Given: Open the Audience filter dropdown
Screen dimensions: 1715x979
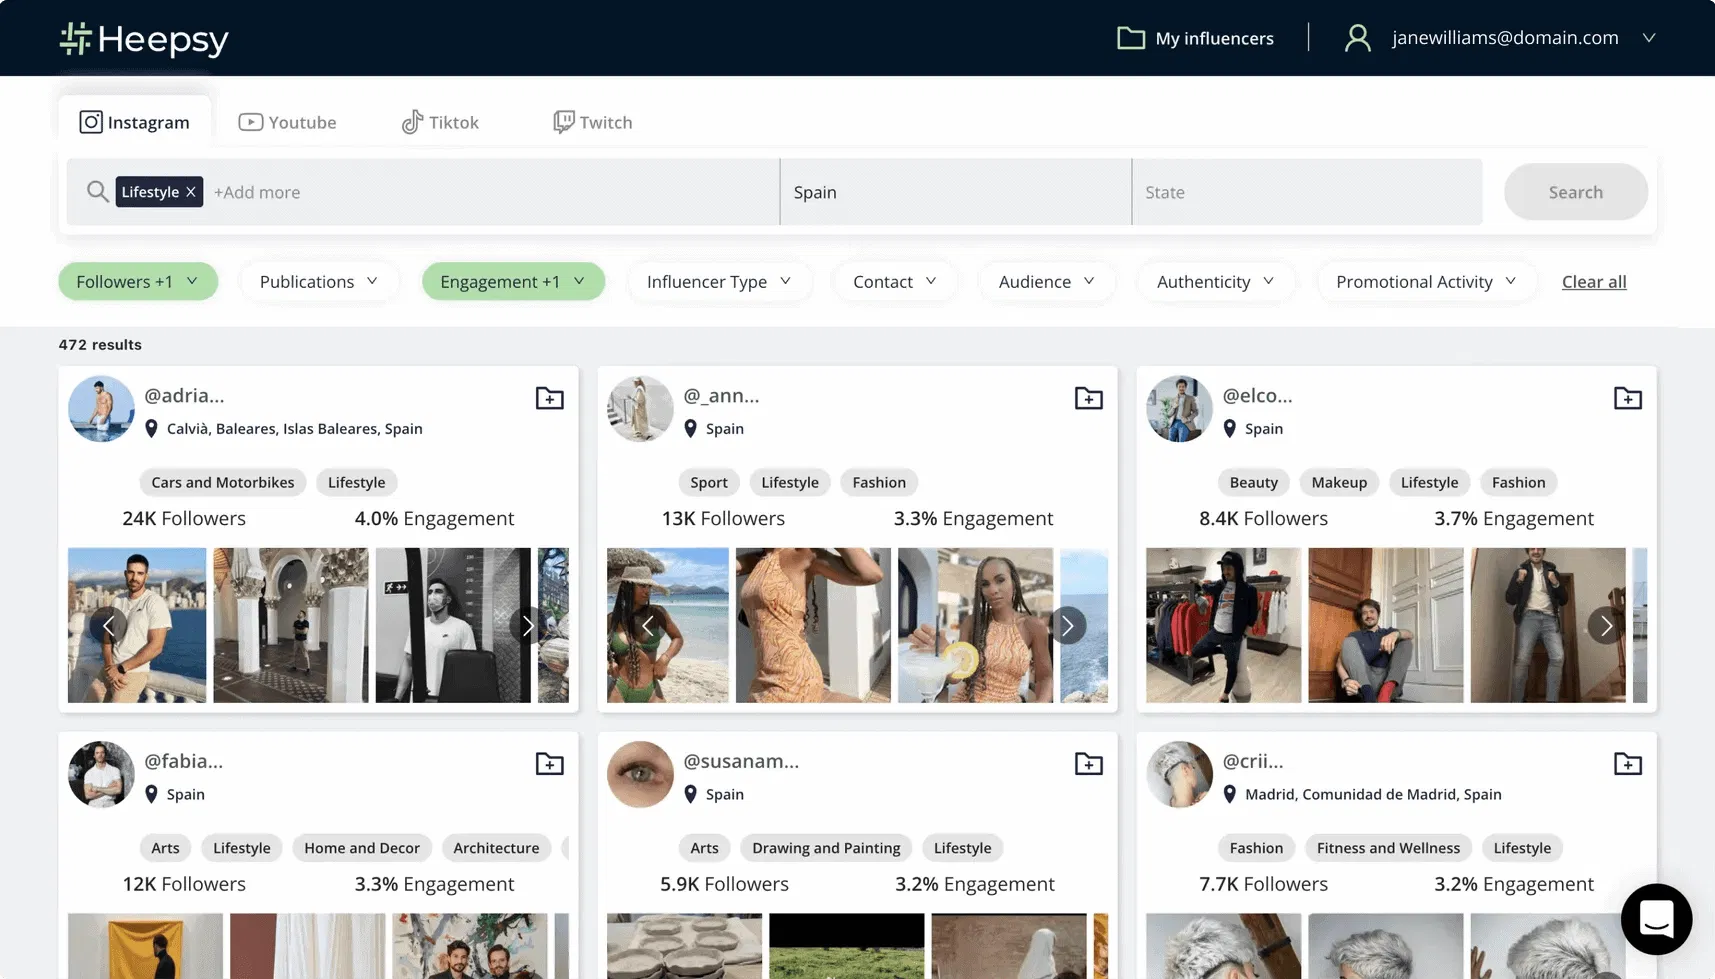Looking at the screenshot, I should 1046,282.
